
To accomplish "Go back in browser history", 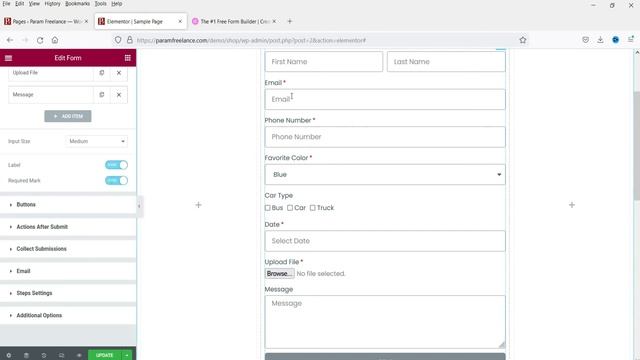I will [x=10, y=40].
